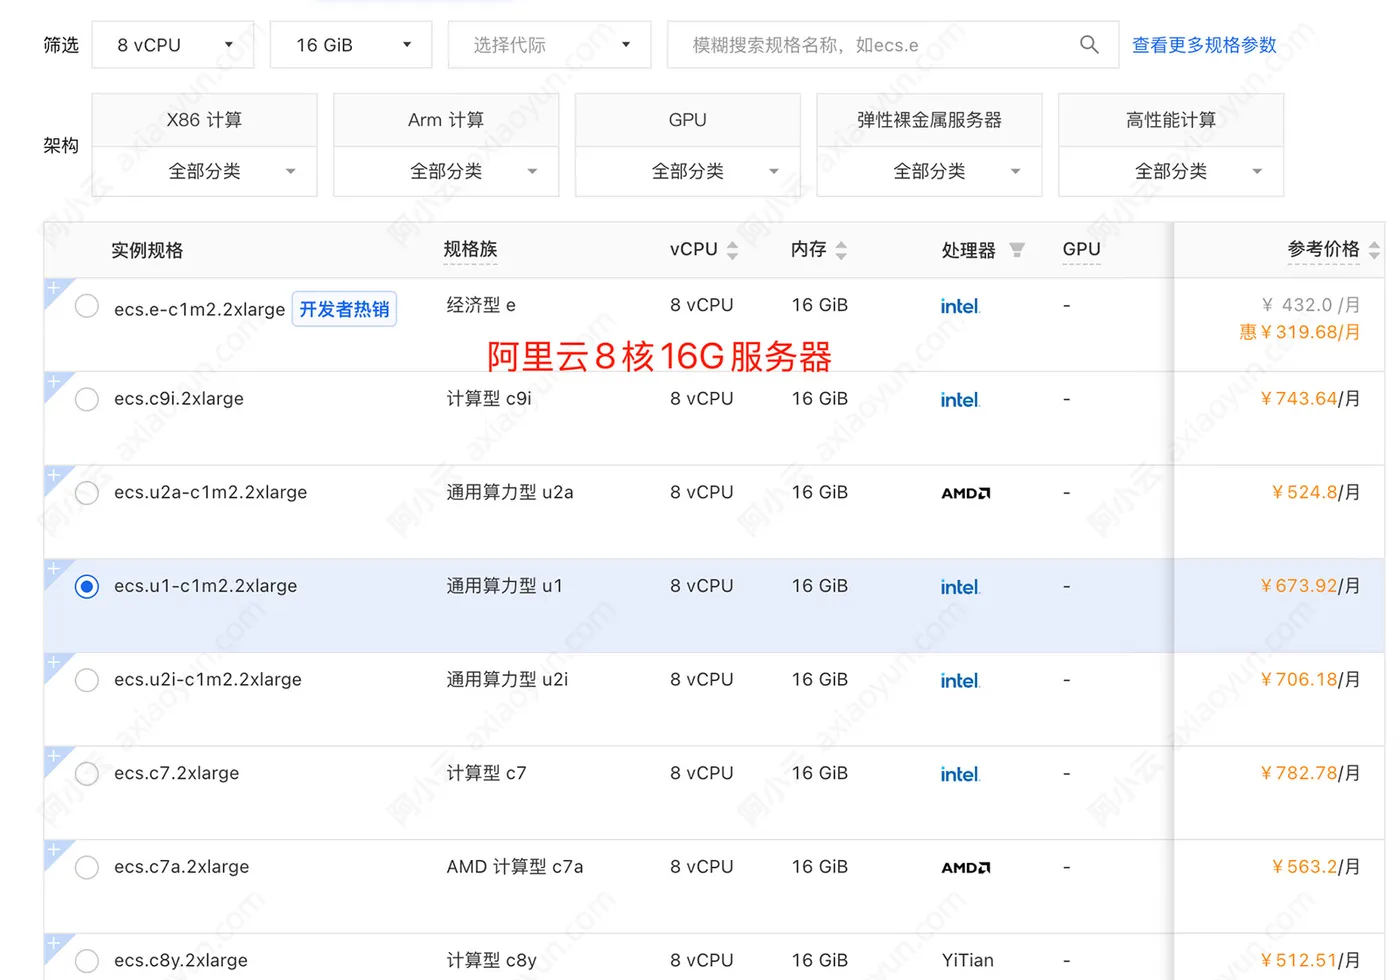The image size is (1400, 980).
Task: Switch to Arm 计算 architecture tab
Action: tap(446, 120)
